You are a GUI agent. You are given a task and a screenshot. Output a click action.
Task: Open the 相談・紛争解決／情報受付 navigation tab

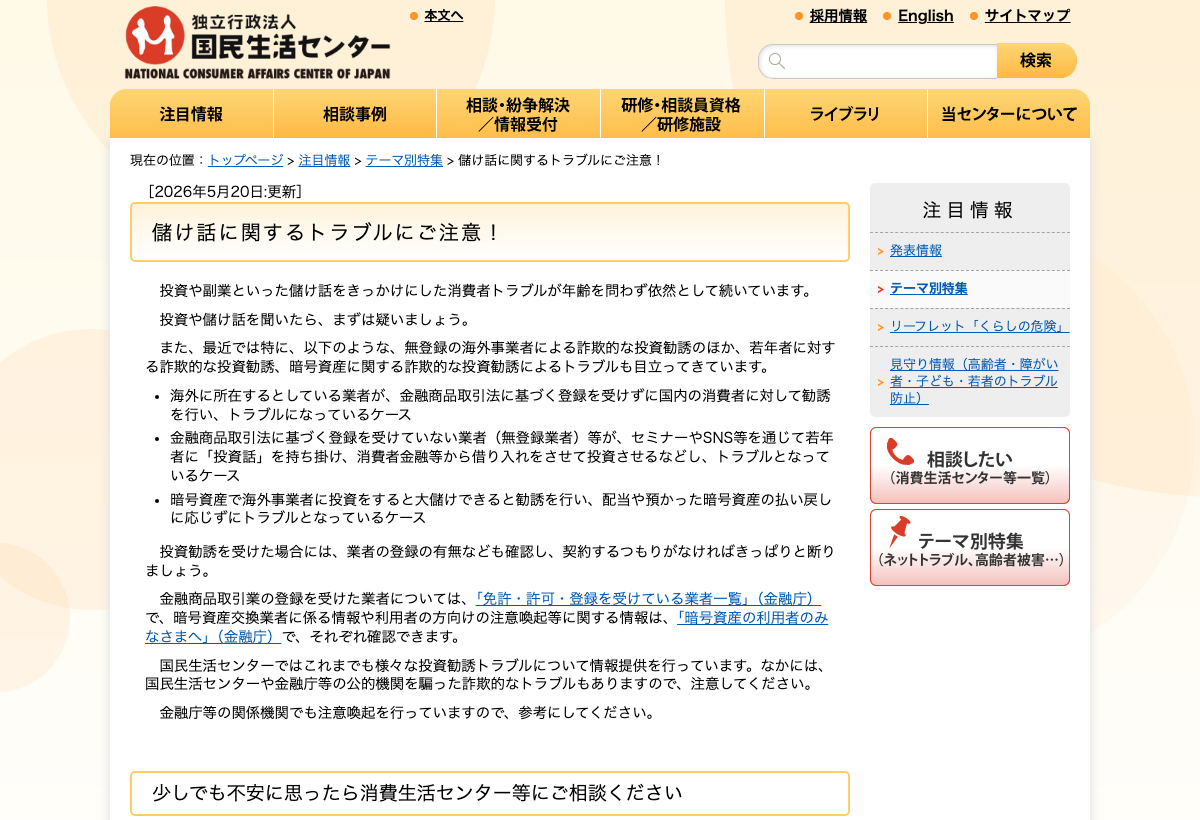pos(518,114)
